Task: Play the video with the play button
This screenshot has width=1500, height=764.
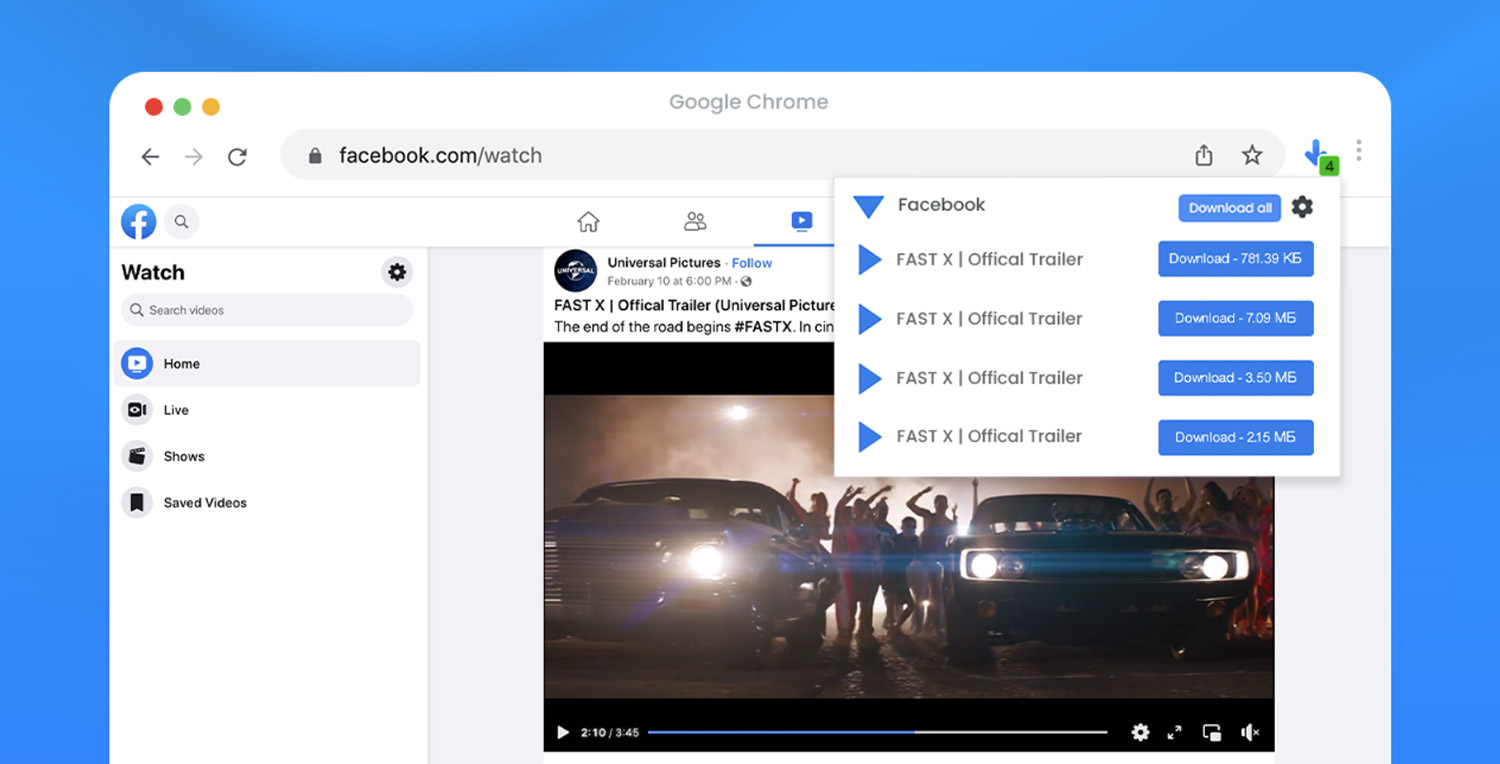Action: 563,733
